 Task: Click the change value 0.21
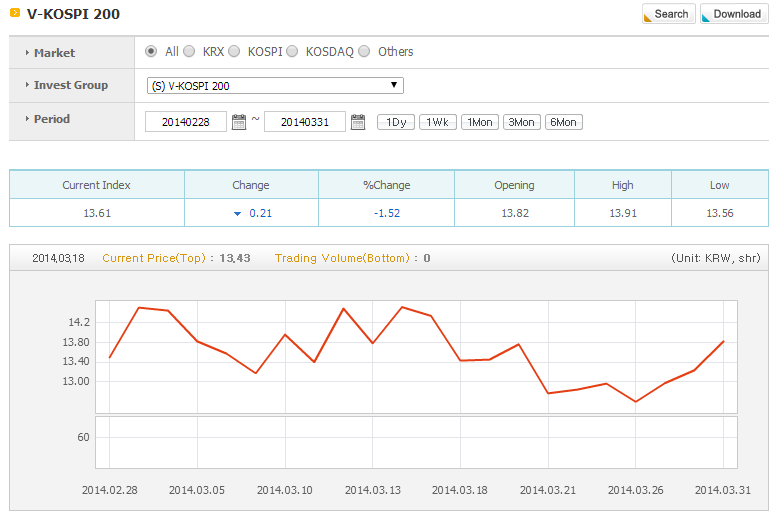coord(261,213)
